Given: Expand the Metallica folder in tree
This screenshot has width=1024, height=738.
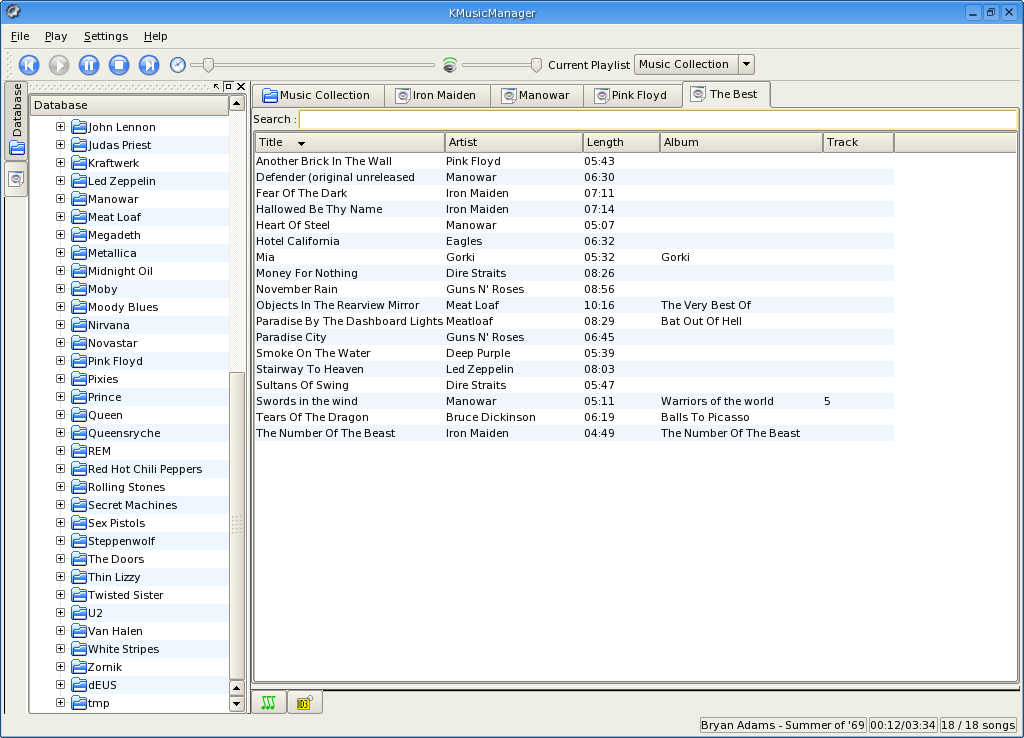Looking at the screenshot, I should pos(60,253).
